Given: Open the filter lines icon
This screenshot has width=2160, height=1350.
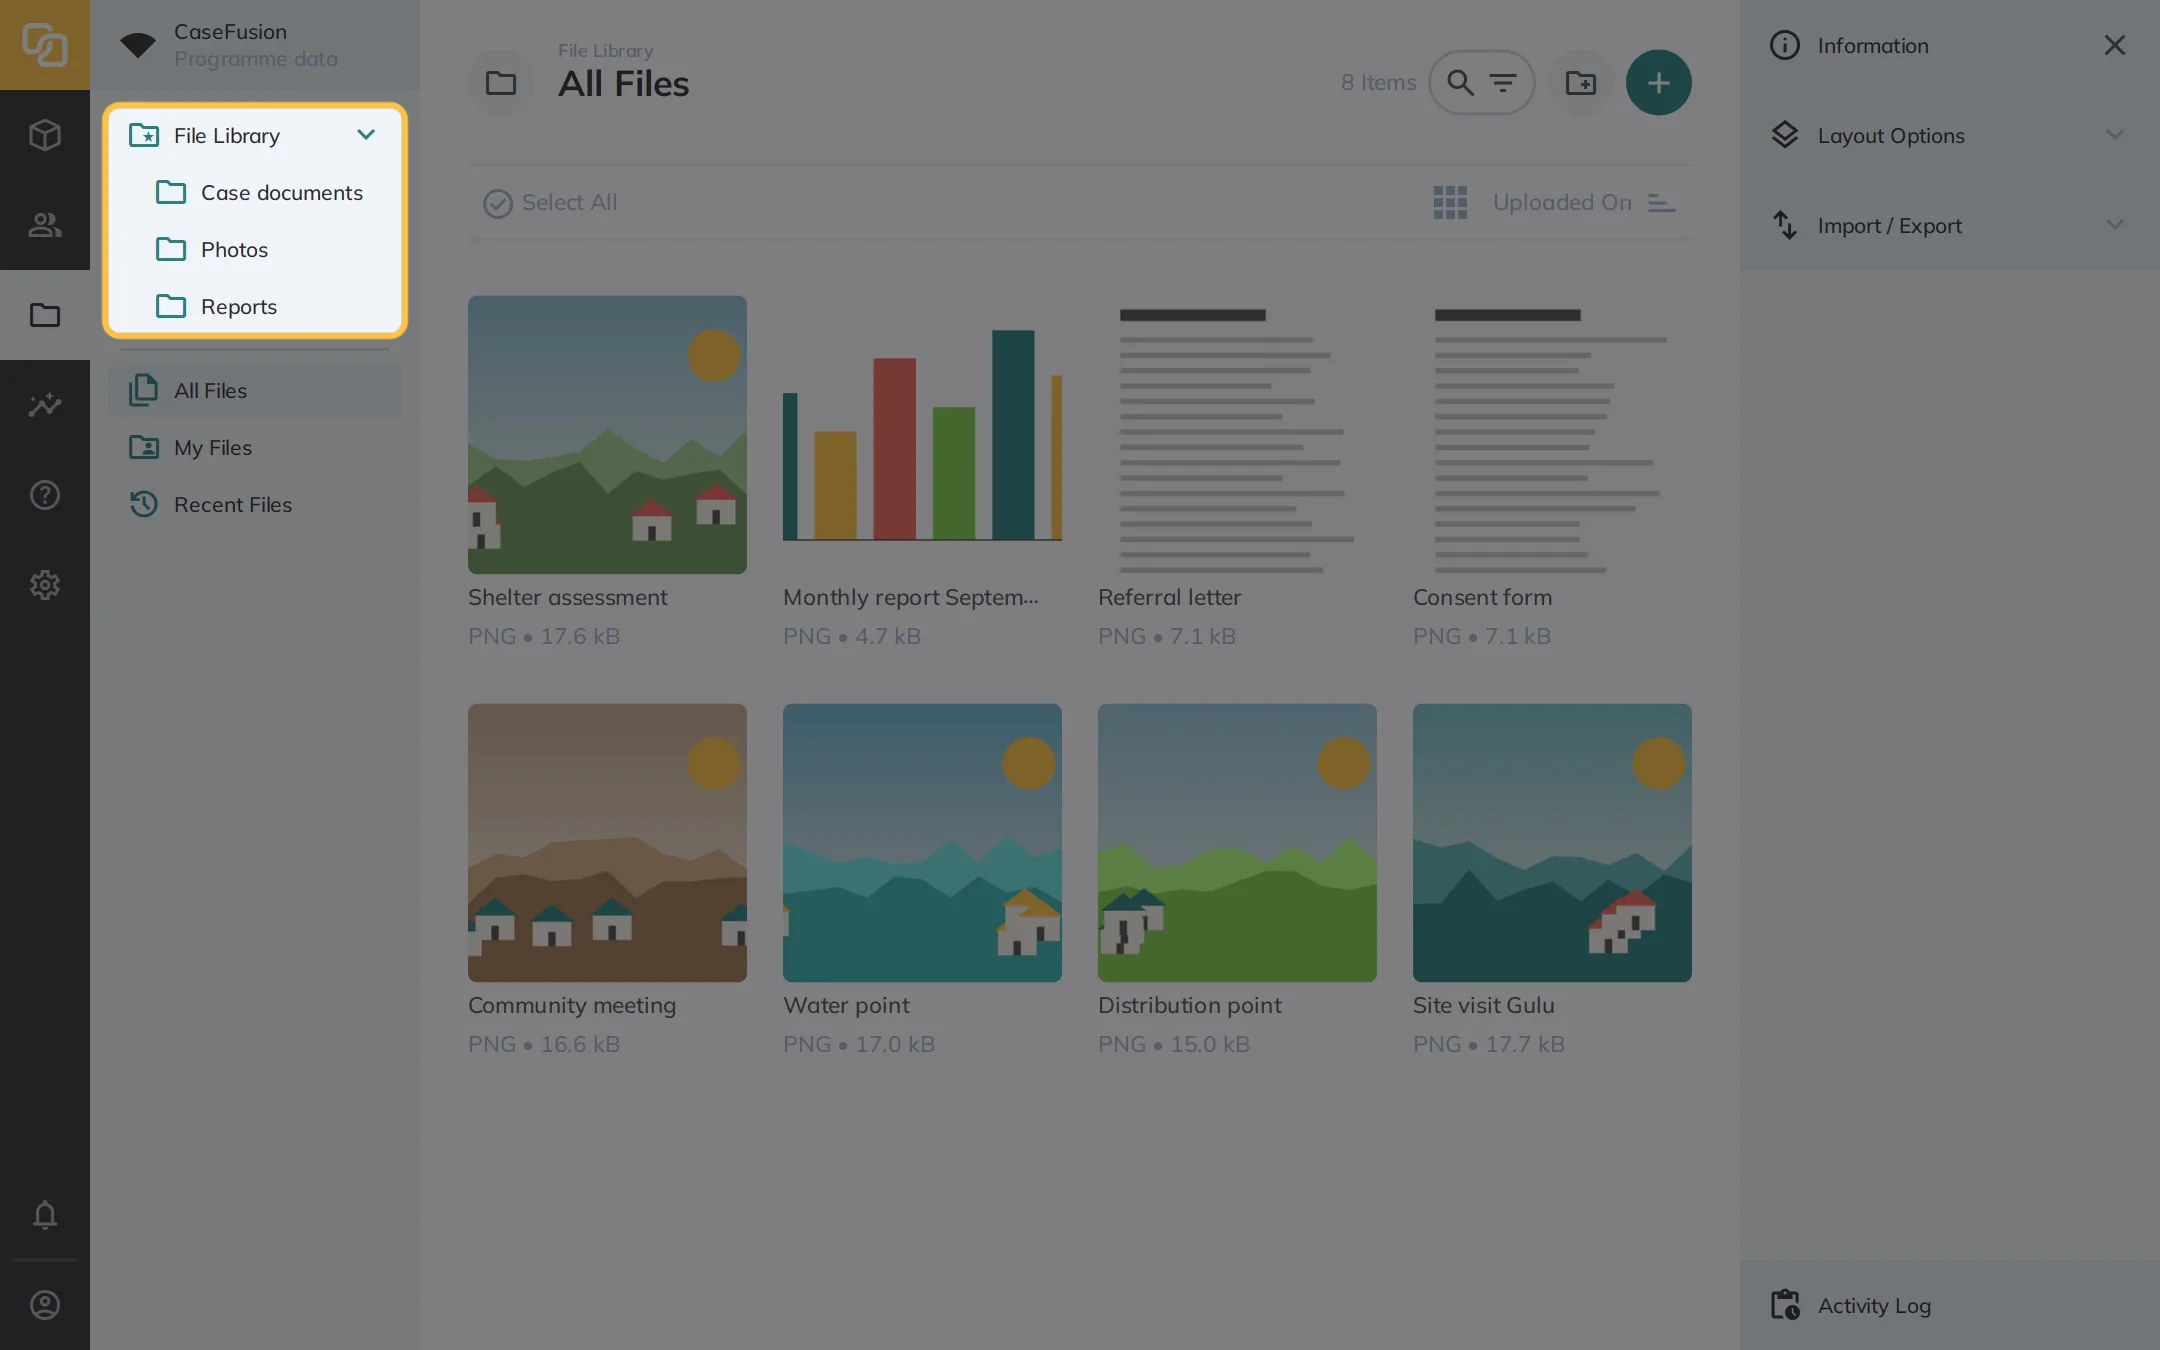Looking at the screenshot, I should [1503, 83].
